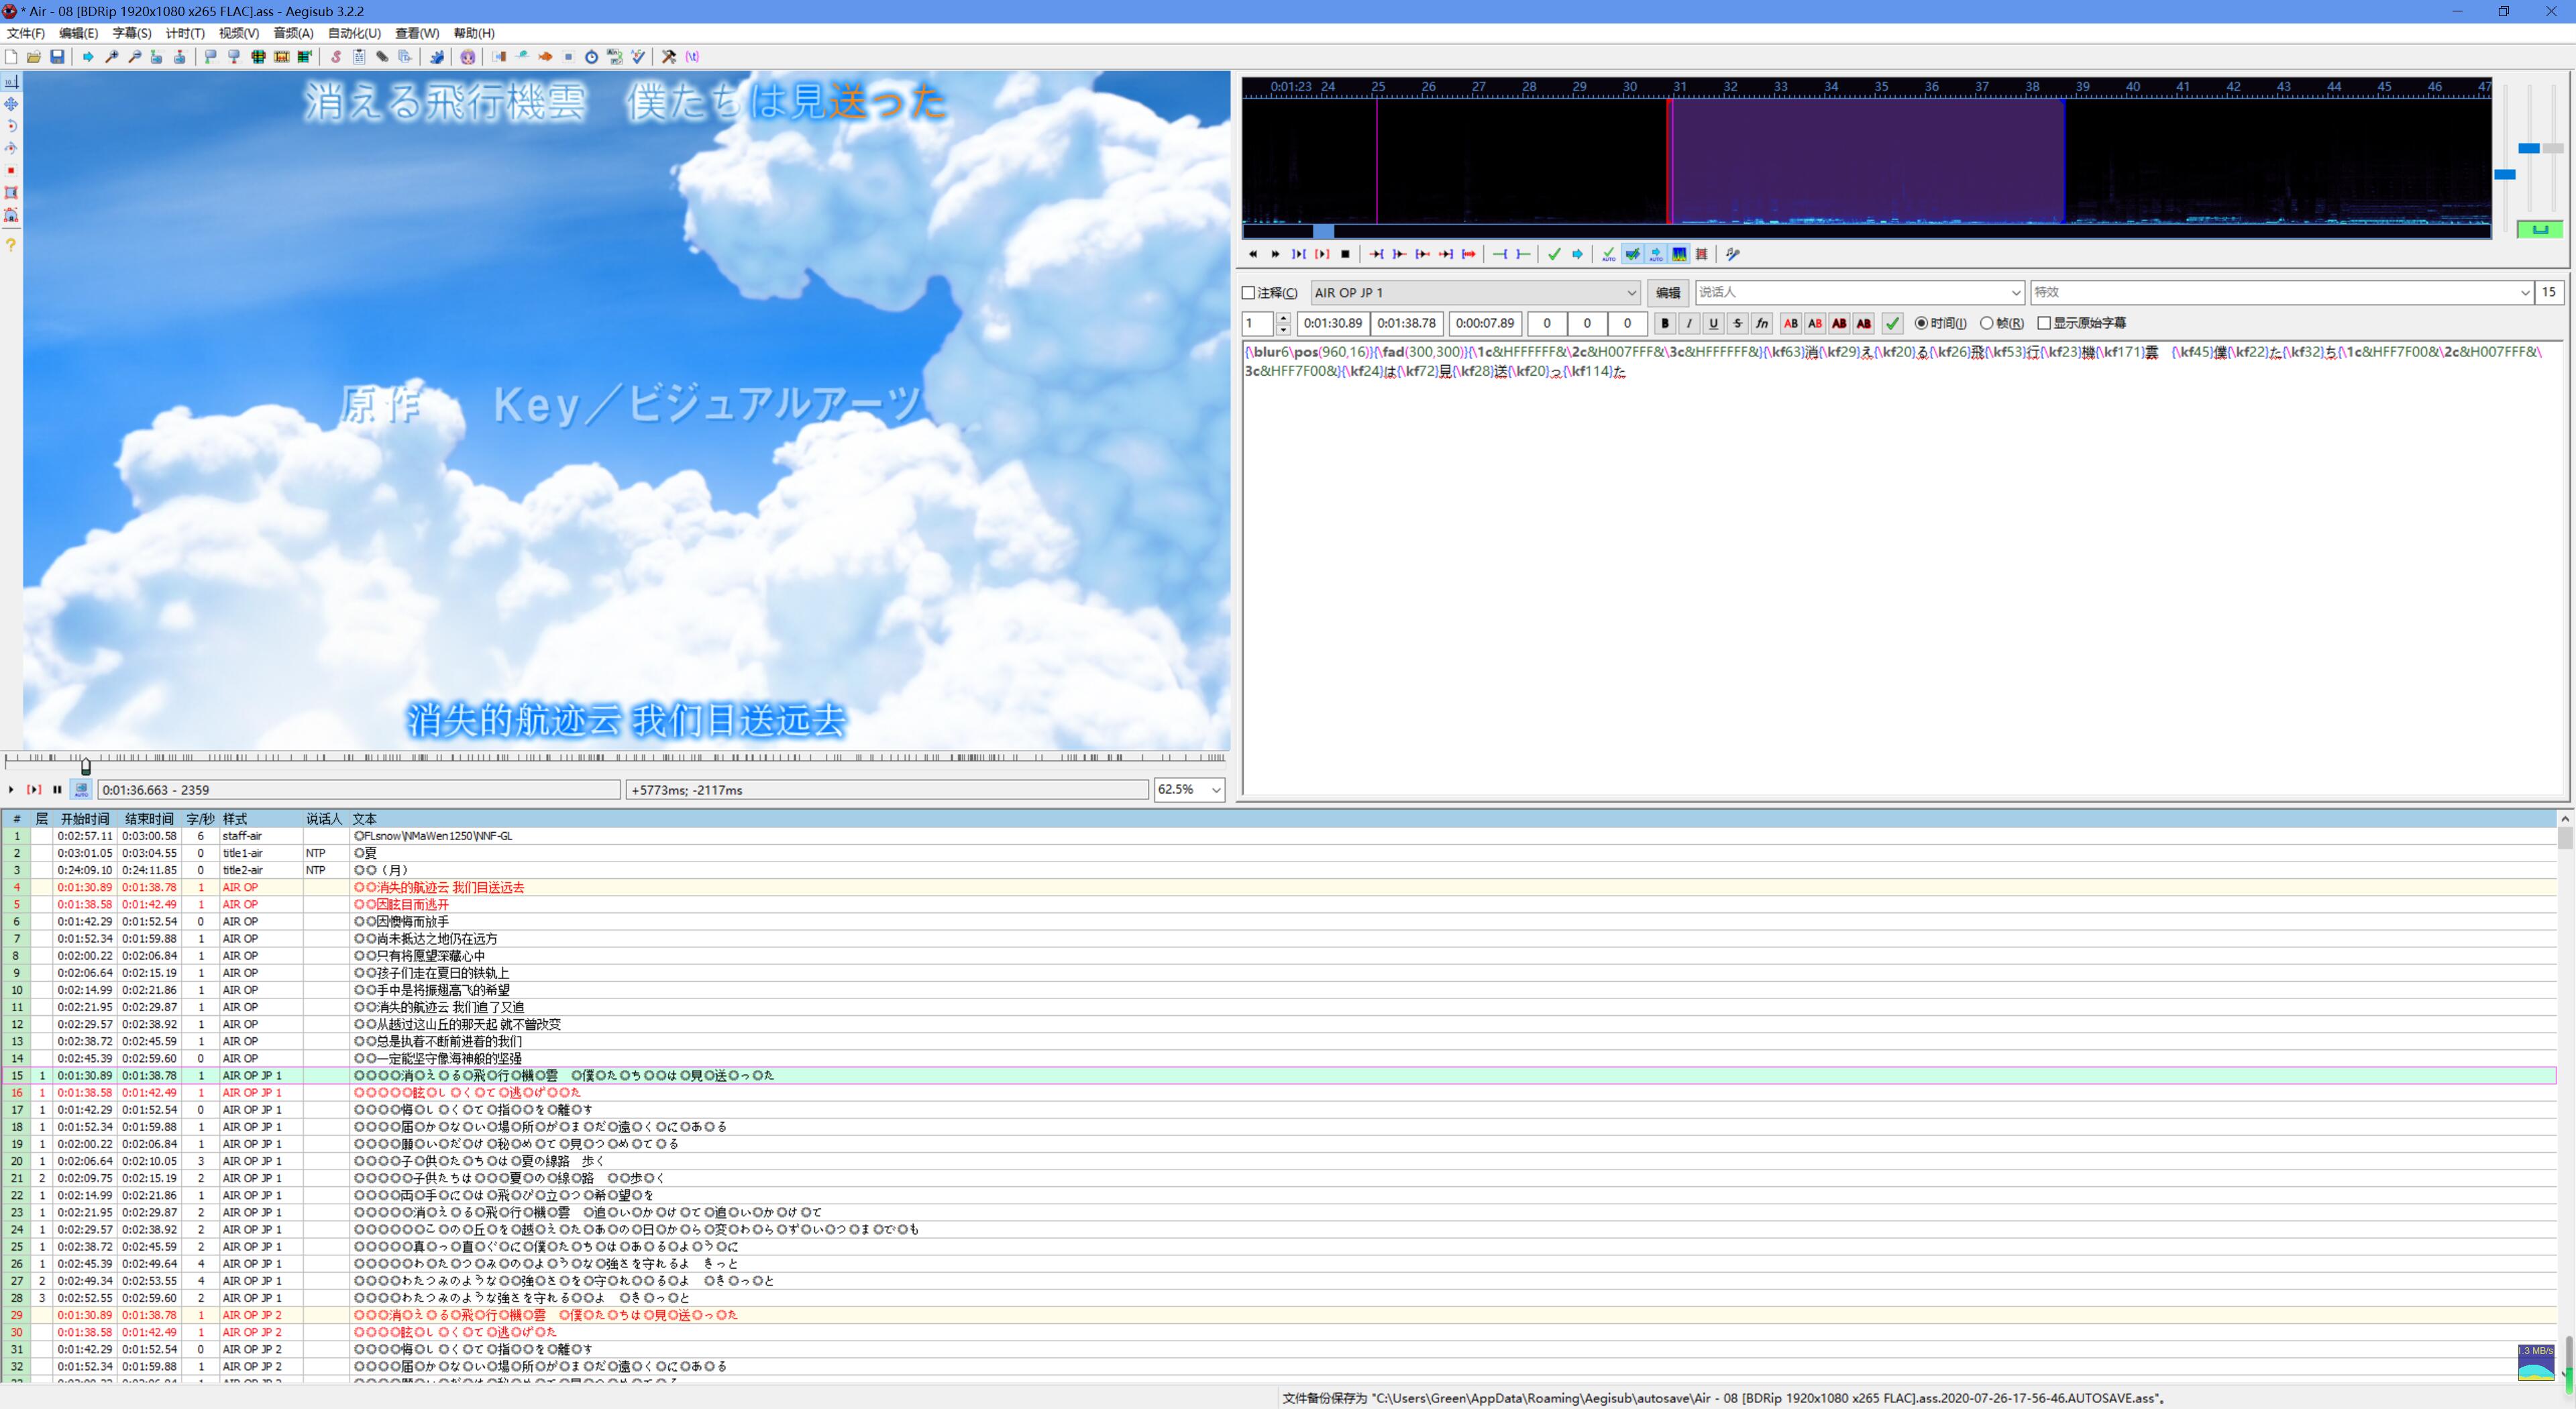Open the 自动化(U) menu
Image resolution: width=2576 pixels, height=1409 pixels.
[x=355, y=33]
